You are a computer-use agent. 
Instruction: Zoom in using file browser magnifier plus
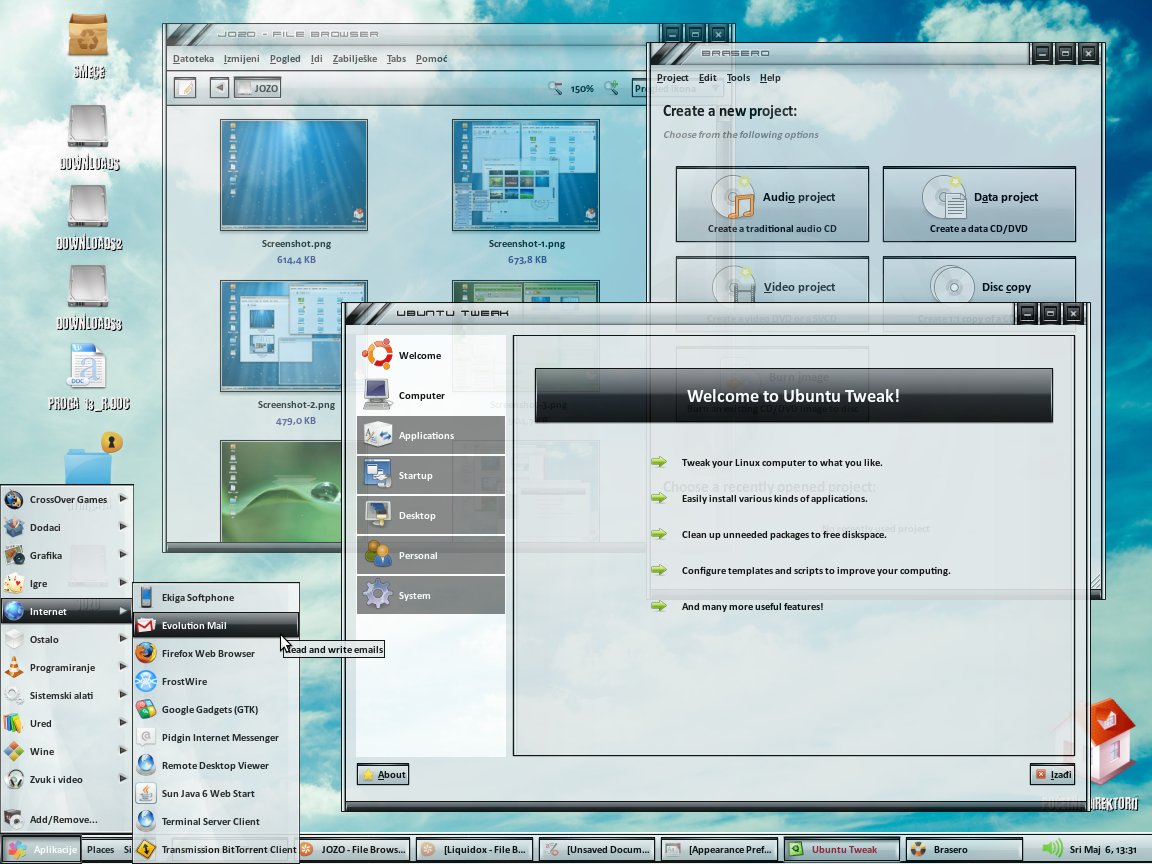611,88
